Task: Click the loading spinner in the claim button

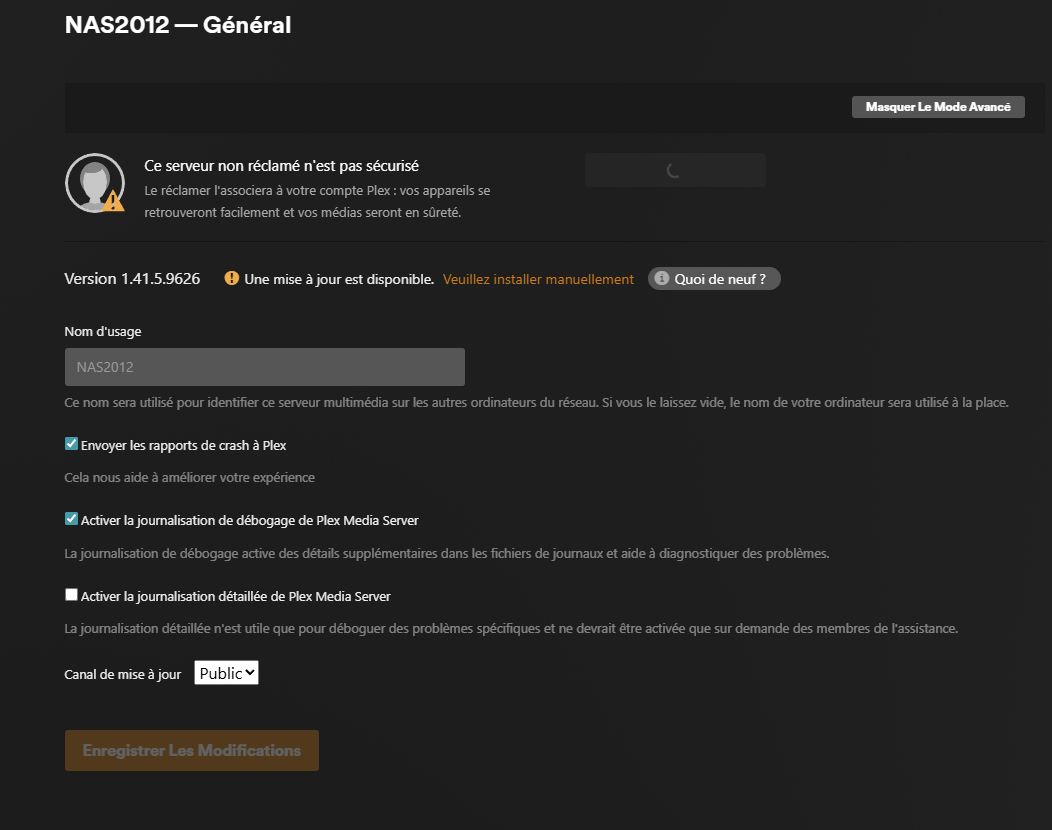Action: (674, 170)
